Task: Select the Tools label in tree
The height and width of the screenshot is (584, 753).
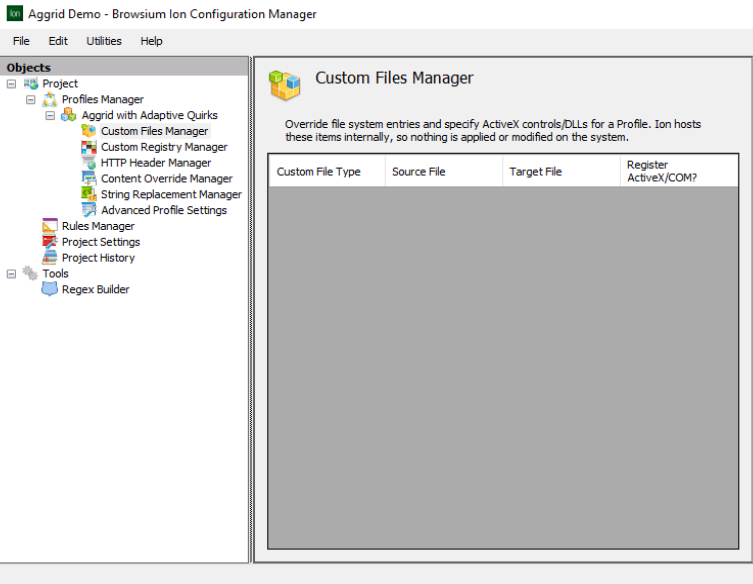Action: coord(56,274)
